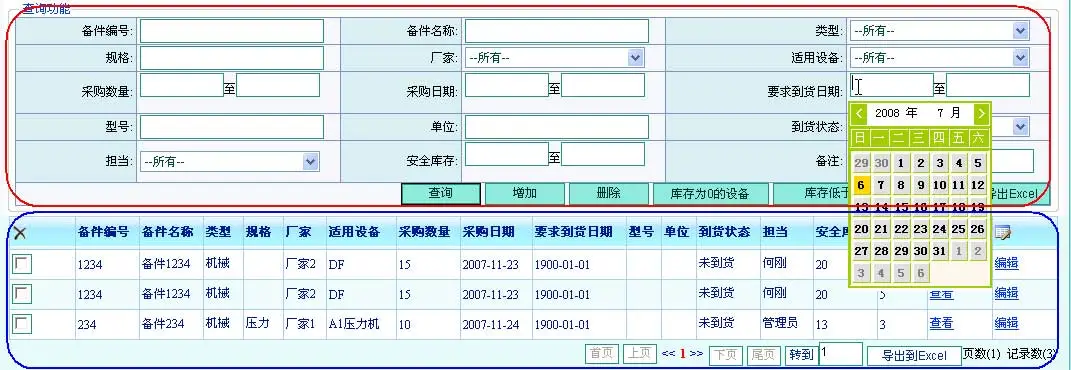The image size is (1071, 370).
Task: Focus the 安全库存 maximum input field
Action: point(603,154)
